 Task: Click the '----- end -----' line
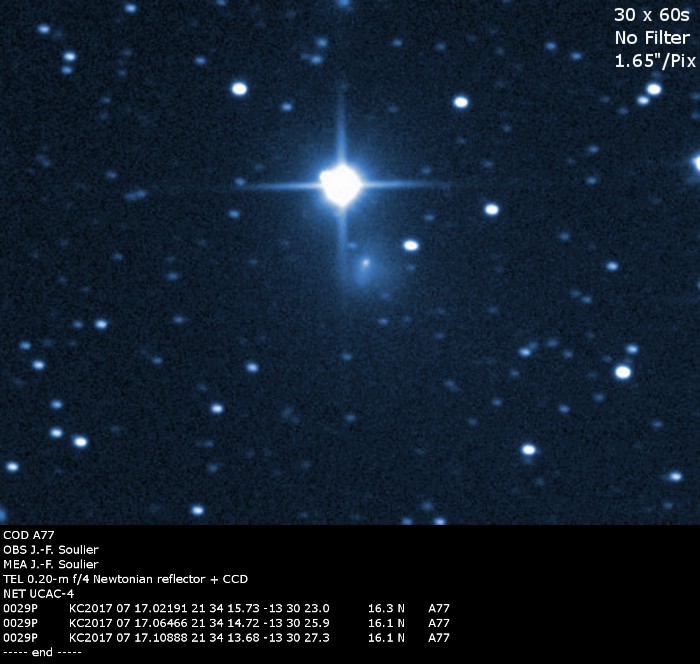coord(42,652)
